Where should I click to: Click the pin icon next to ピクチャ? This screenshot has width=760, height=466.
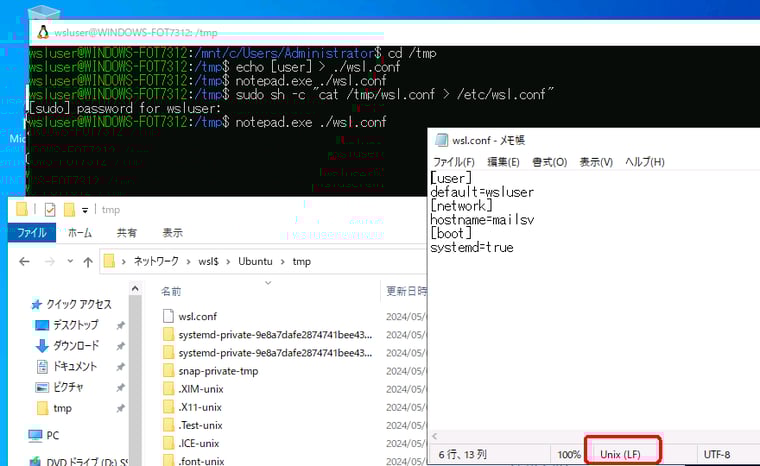[x=120, y=388]
